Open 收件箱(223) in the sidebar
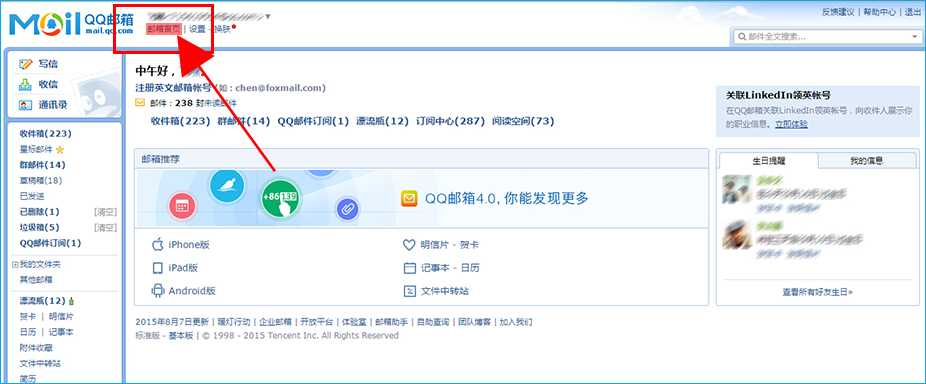 click(45, 134)
